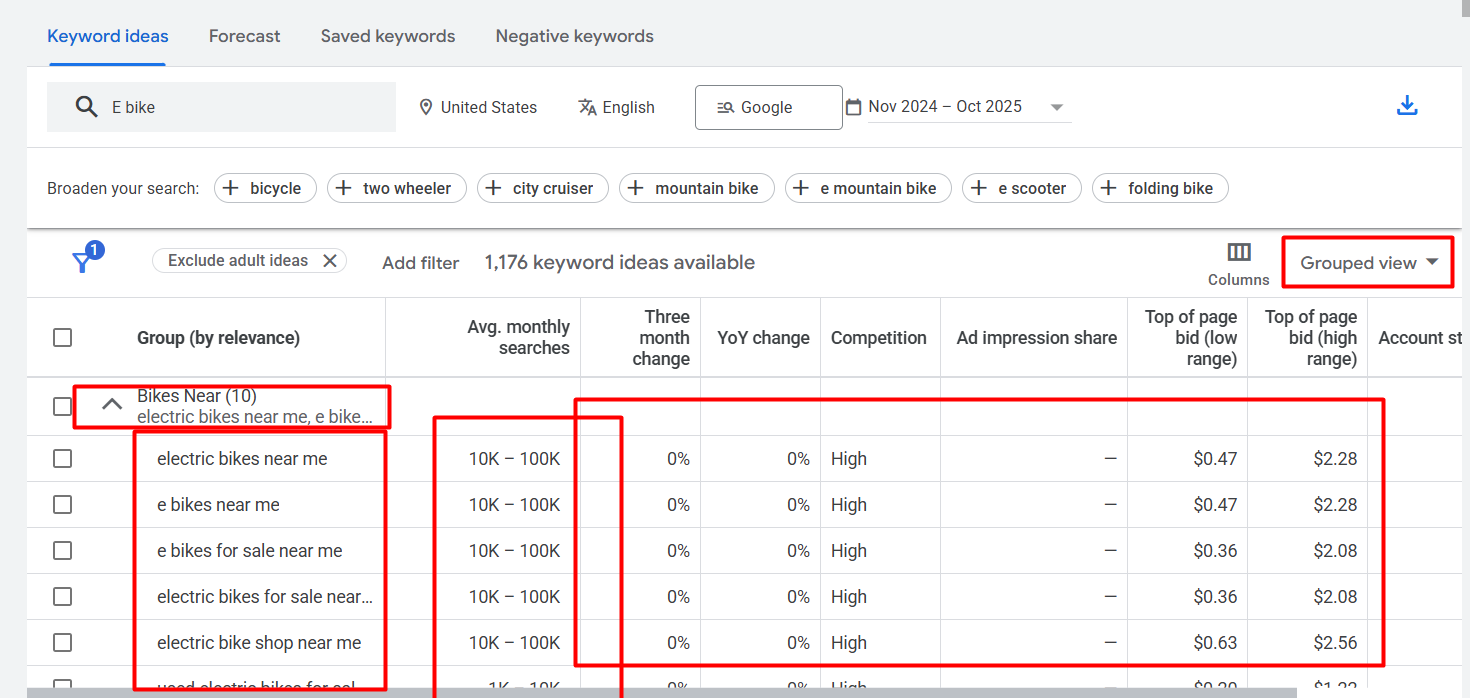1470x698 pixels.
Task: Tick the select-all header checkbox
Action: [x=62, y=338]
